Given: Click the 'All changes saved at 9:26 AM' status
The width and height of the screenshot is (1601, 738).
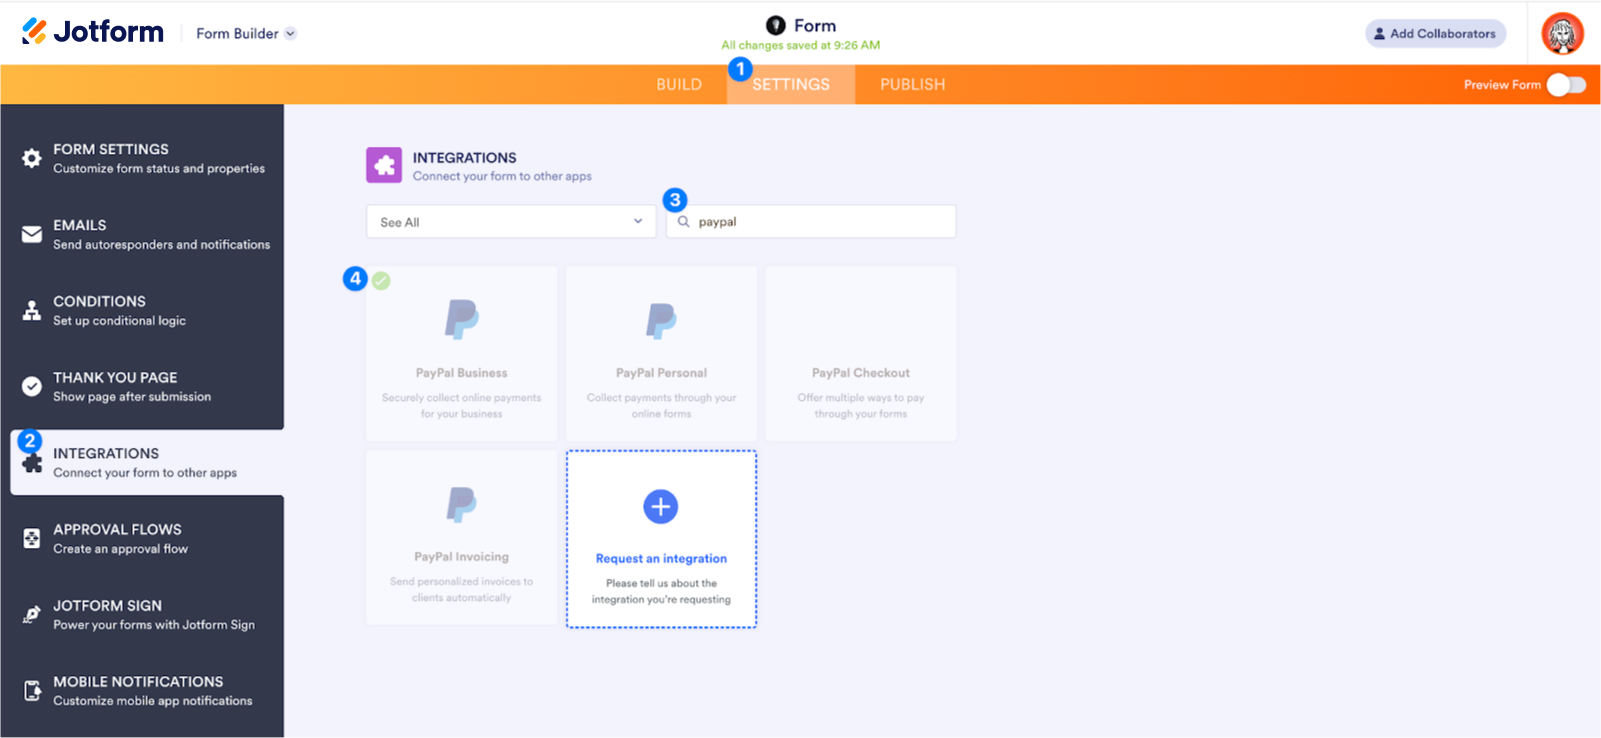Looking at the screenshot, I should [801, 45].
